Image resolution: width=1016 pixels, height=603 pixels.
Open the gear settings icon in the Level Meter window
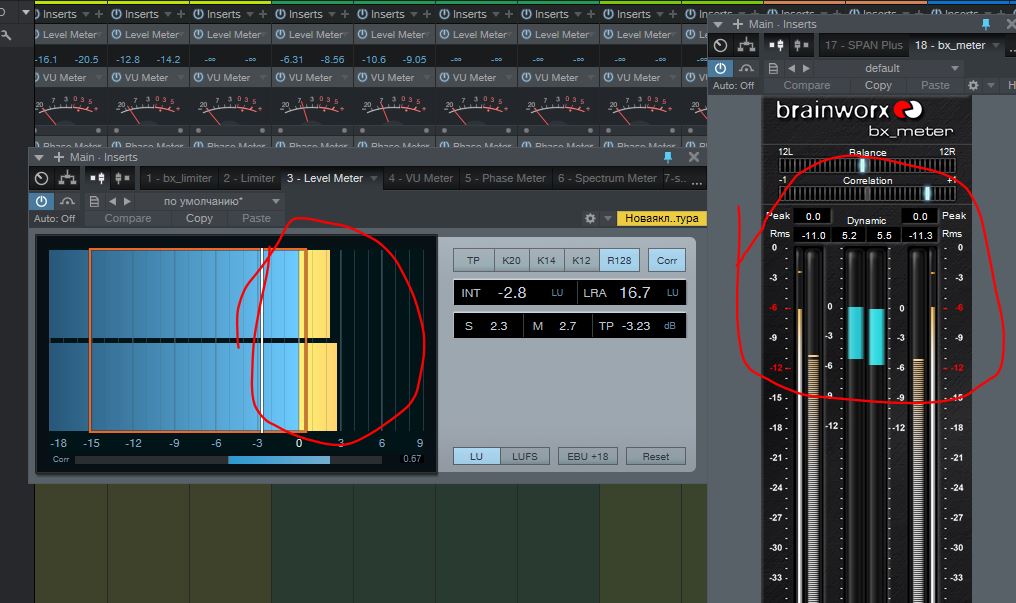click(590, 218)
